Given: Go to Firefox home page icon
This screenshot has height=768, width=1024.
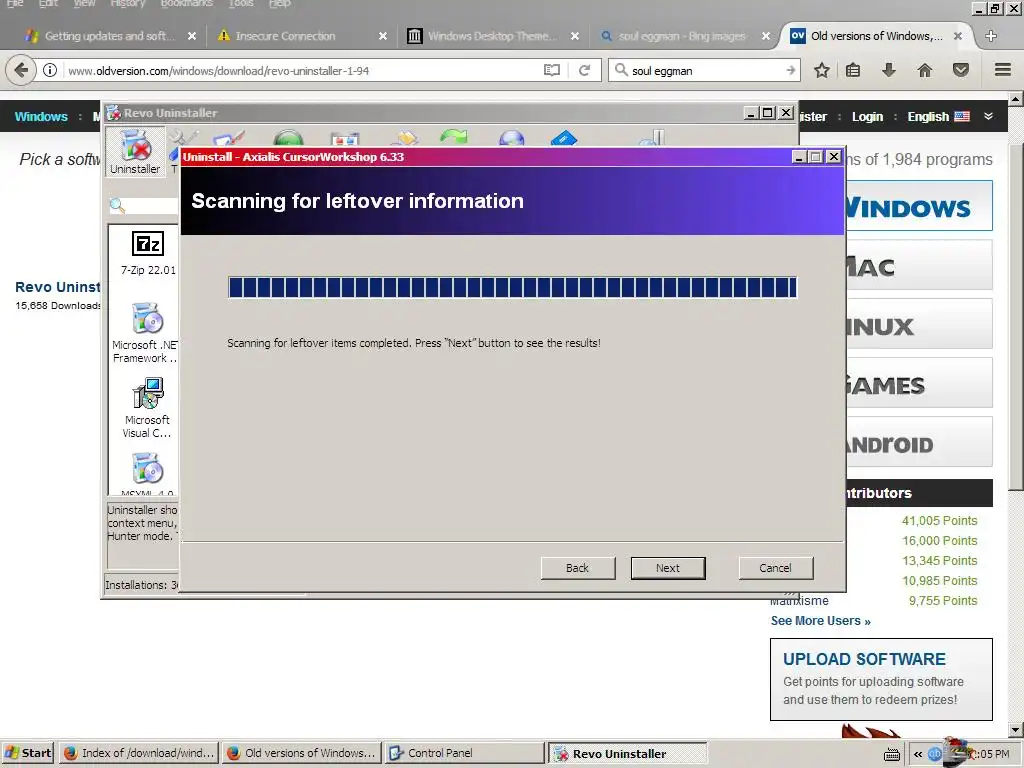Looking at the screenshot, I should coord(925,71).
